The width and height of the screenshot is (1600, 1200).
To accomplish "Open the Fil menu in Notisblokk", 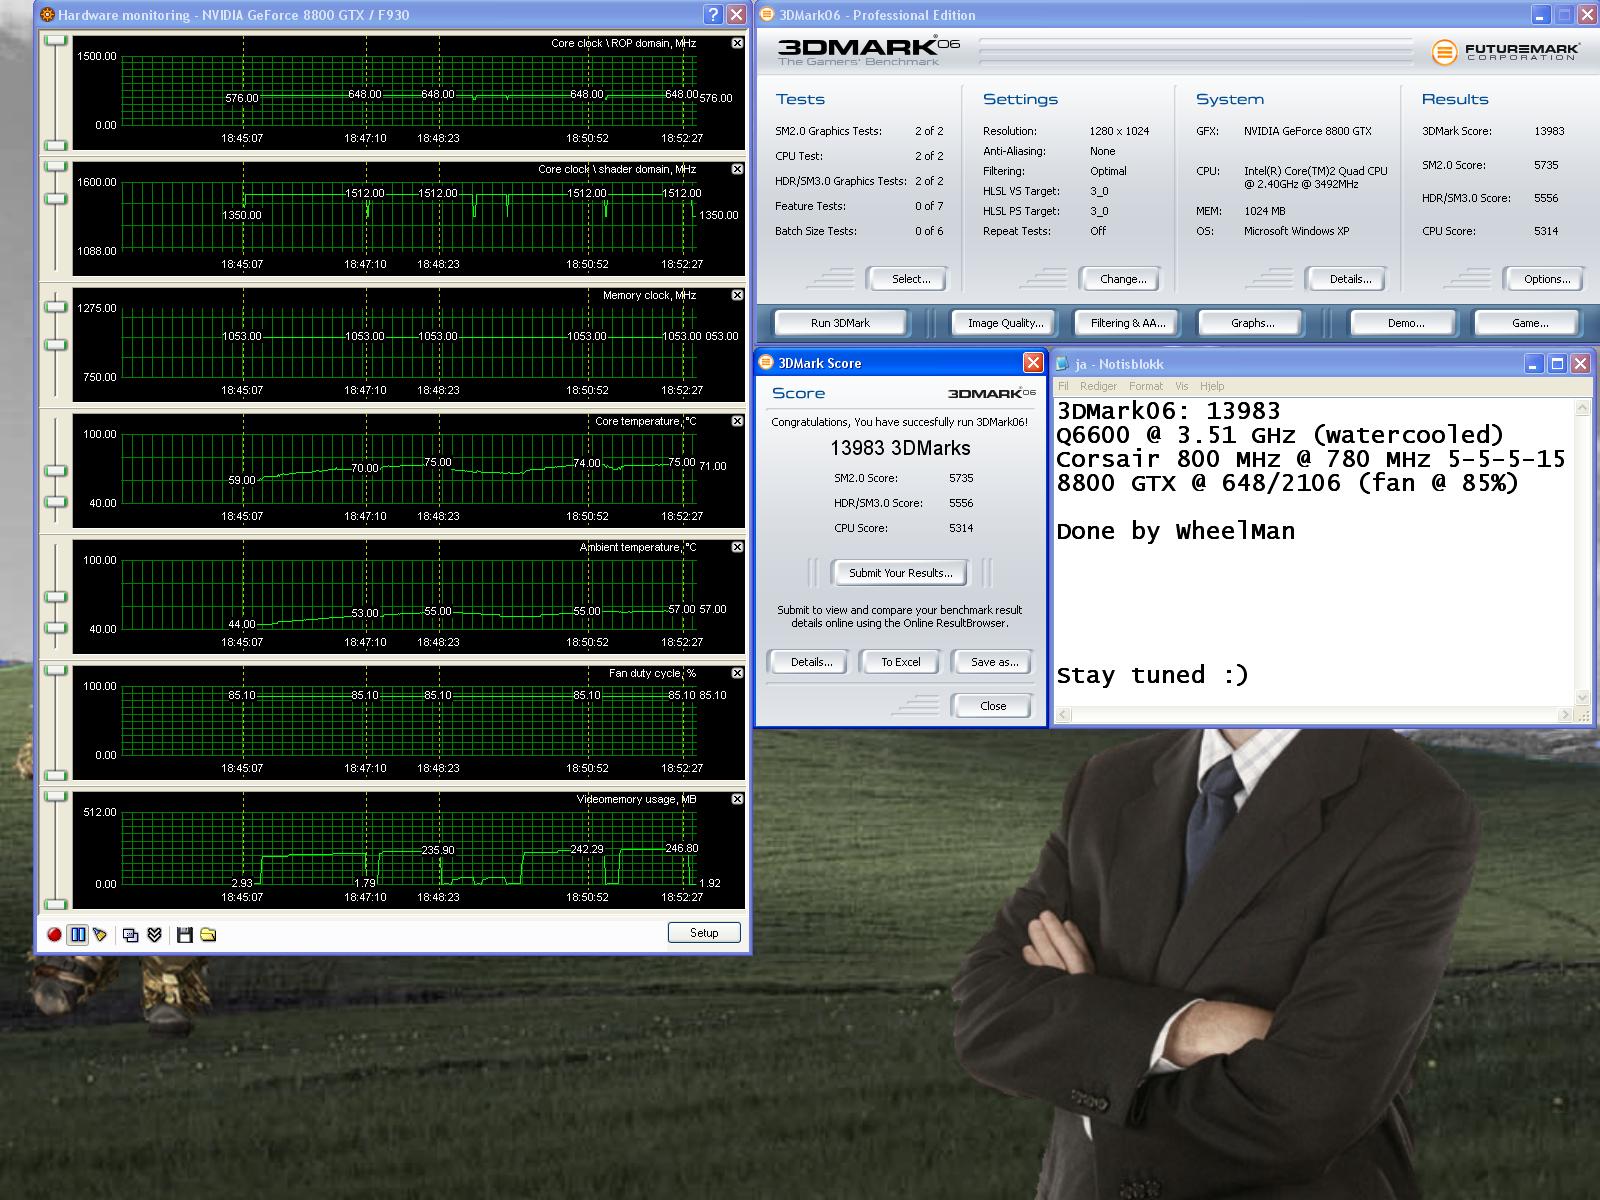I will (x=1063, y=386).
